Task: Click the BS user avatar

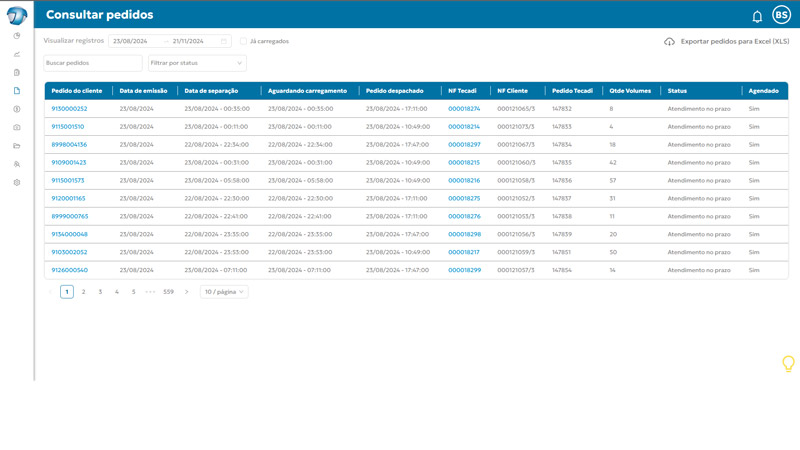Action: coord(781,15)
